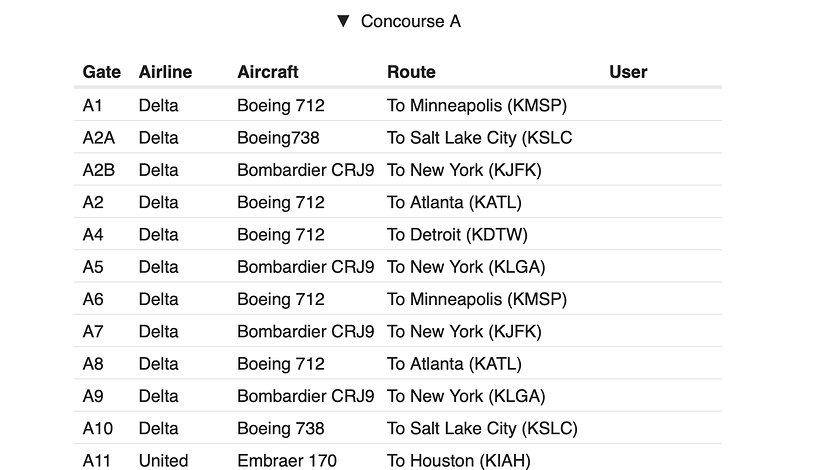
Task: Collapse the Concourse A disclosure triangle
Action: (x=343, y=21)
